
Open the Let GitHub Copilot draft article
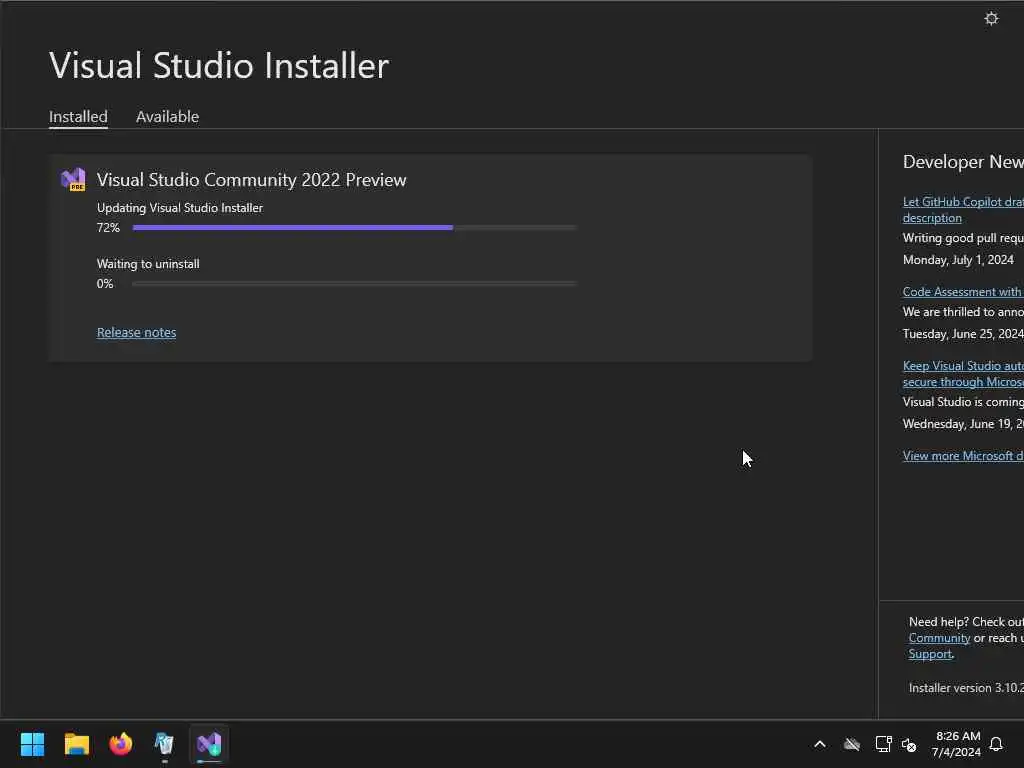click(x=963, y=210)
